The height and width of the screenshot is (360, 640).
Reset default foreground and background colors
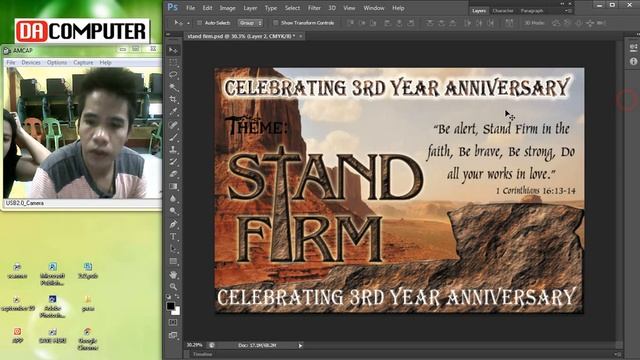(x=169, y=297)
